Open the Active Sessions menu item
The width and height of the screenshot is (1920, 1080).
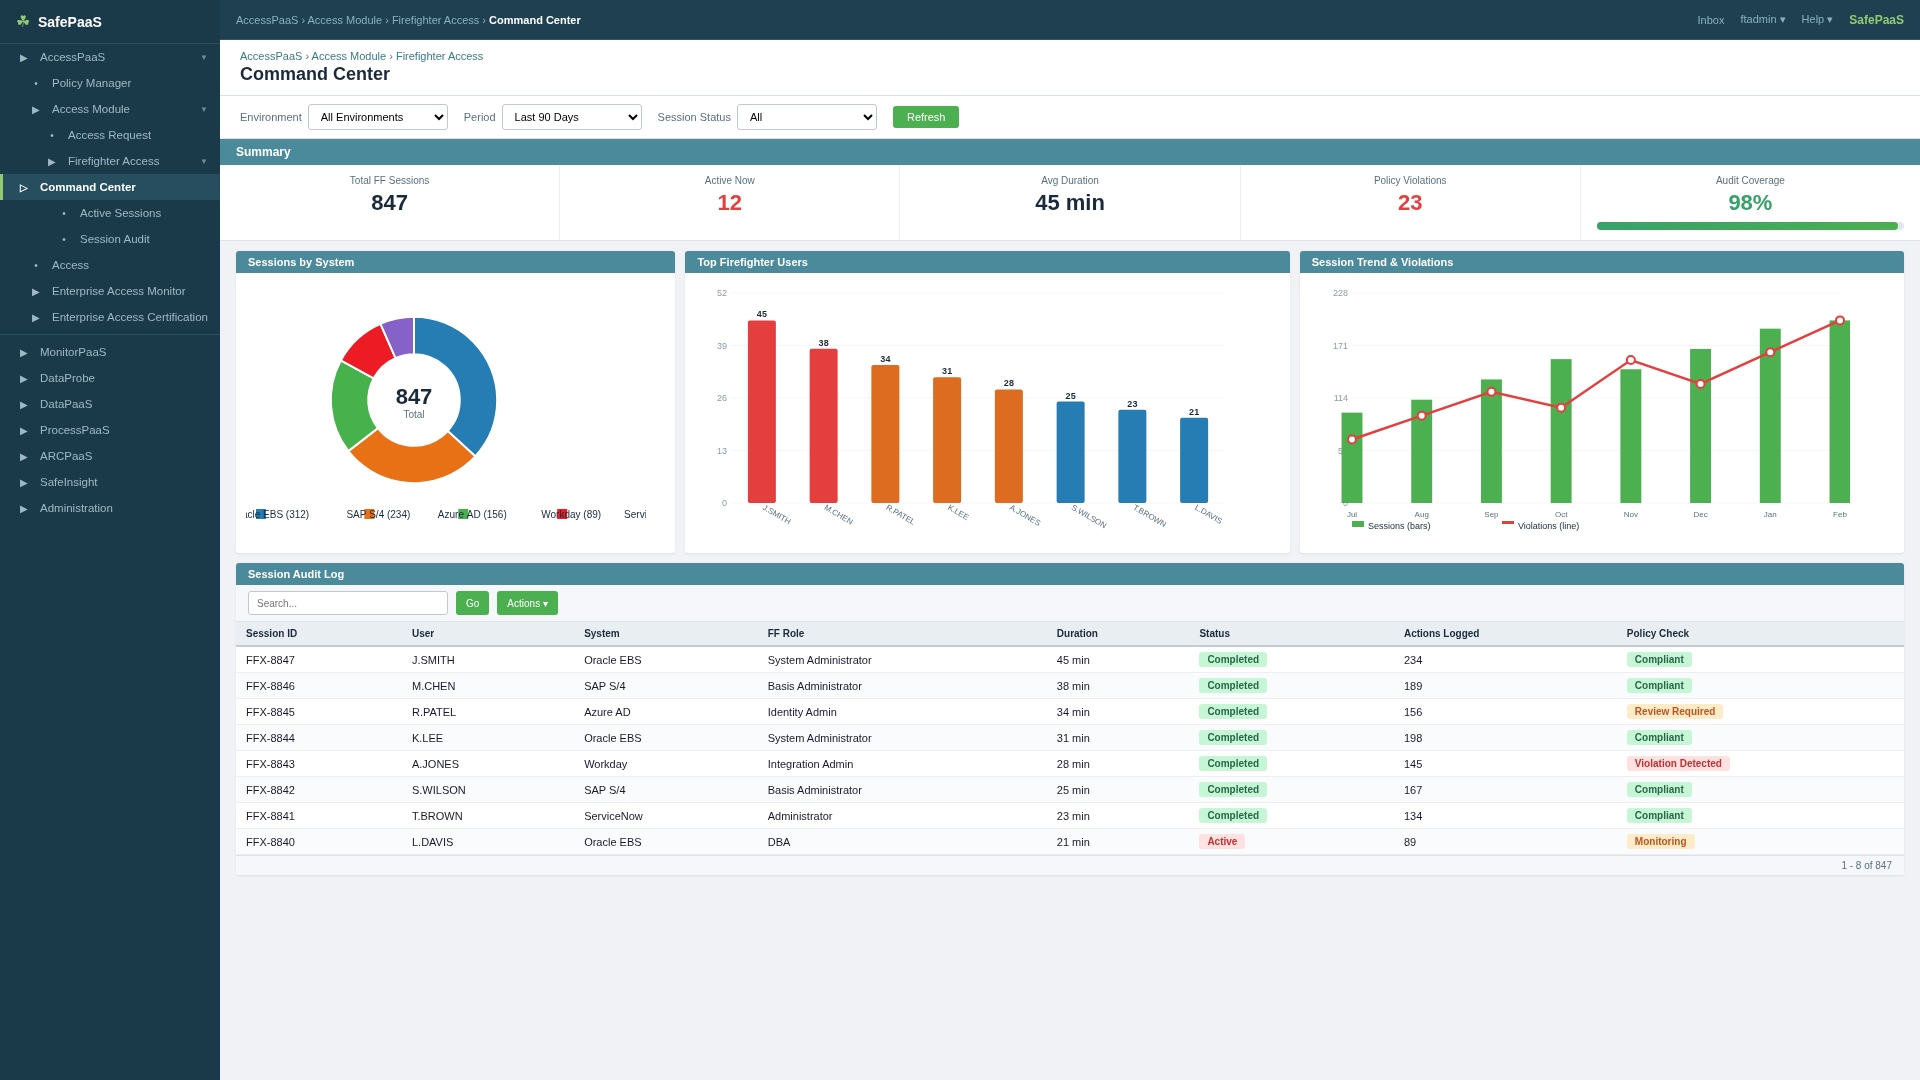[x=120, y=213]
